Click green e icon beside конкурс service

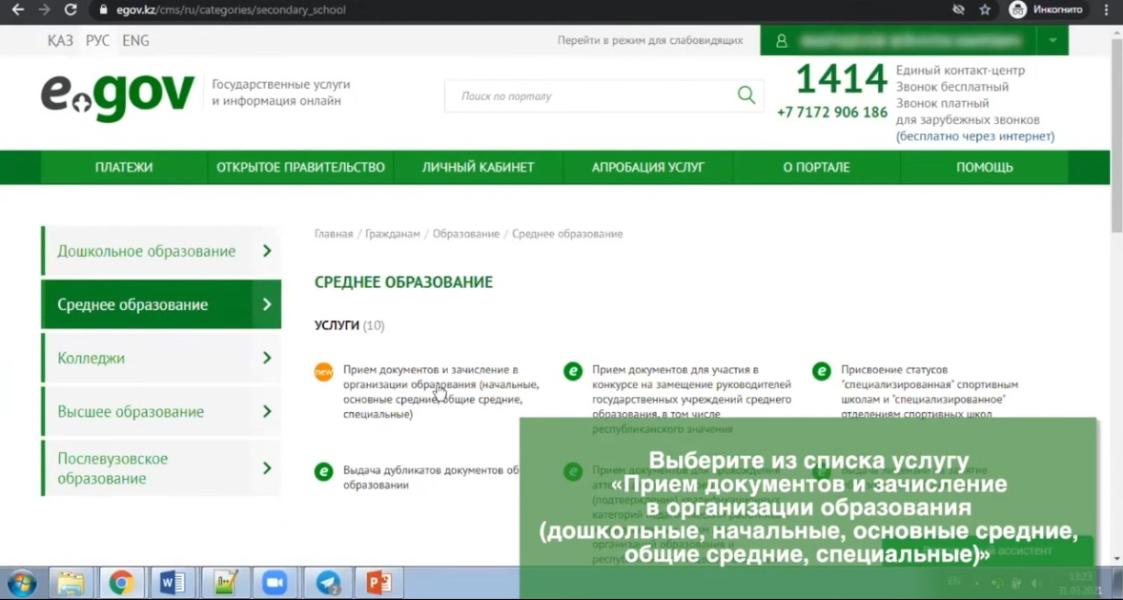[573, 372]
